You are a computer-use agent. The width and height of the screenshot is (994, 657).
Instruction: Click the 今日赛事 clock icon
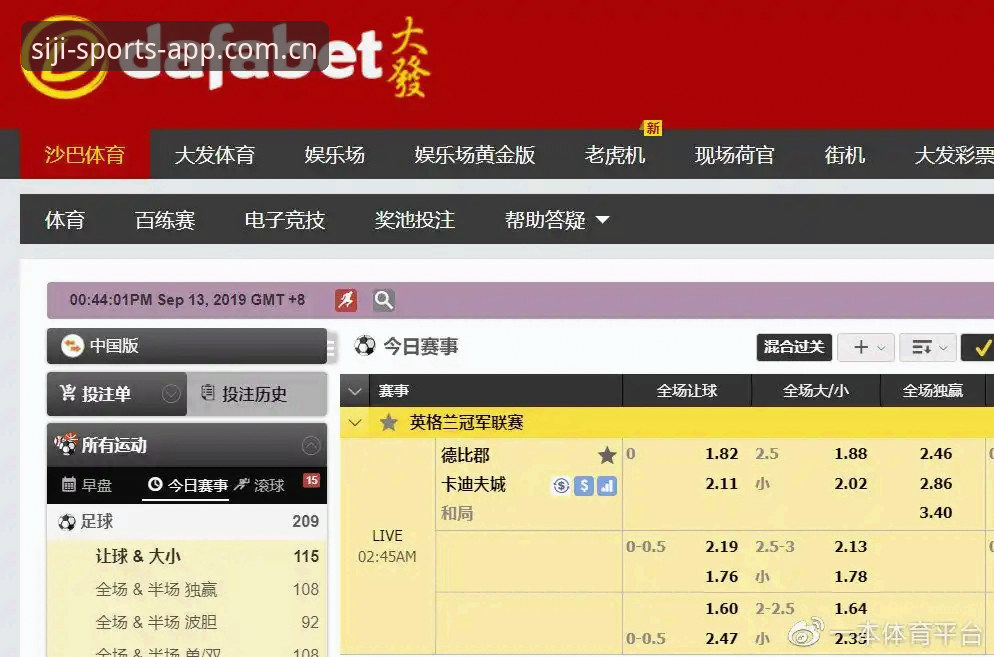[x=155, y=485]
